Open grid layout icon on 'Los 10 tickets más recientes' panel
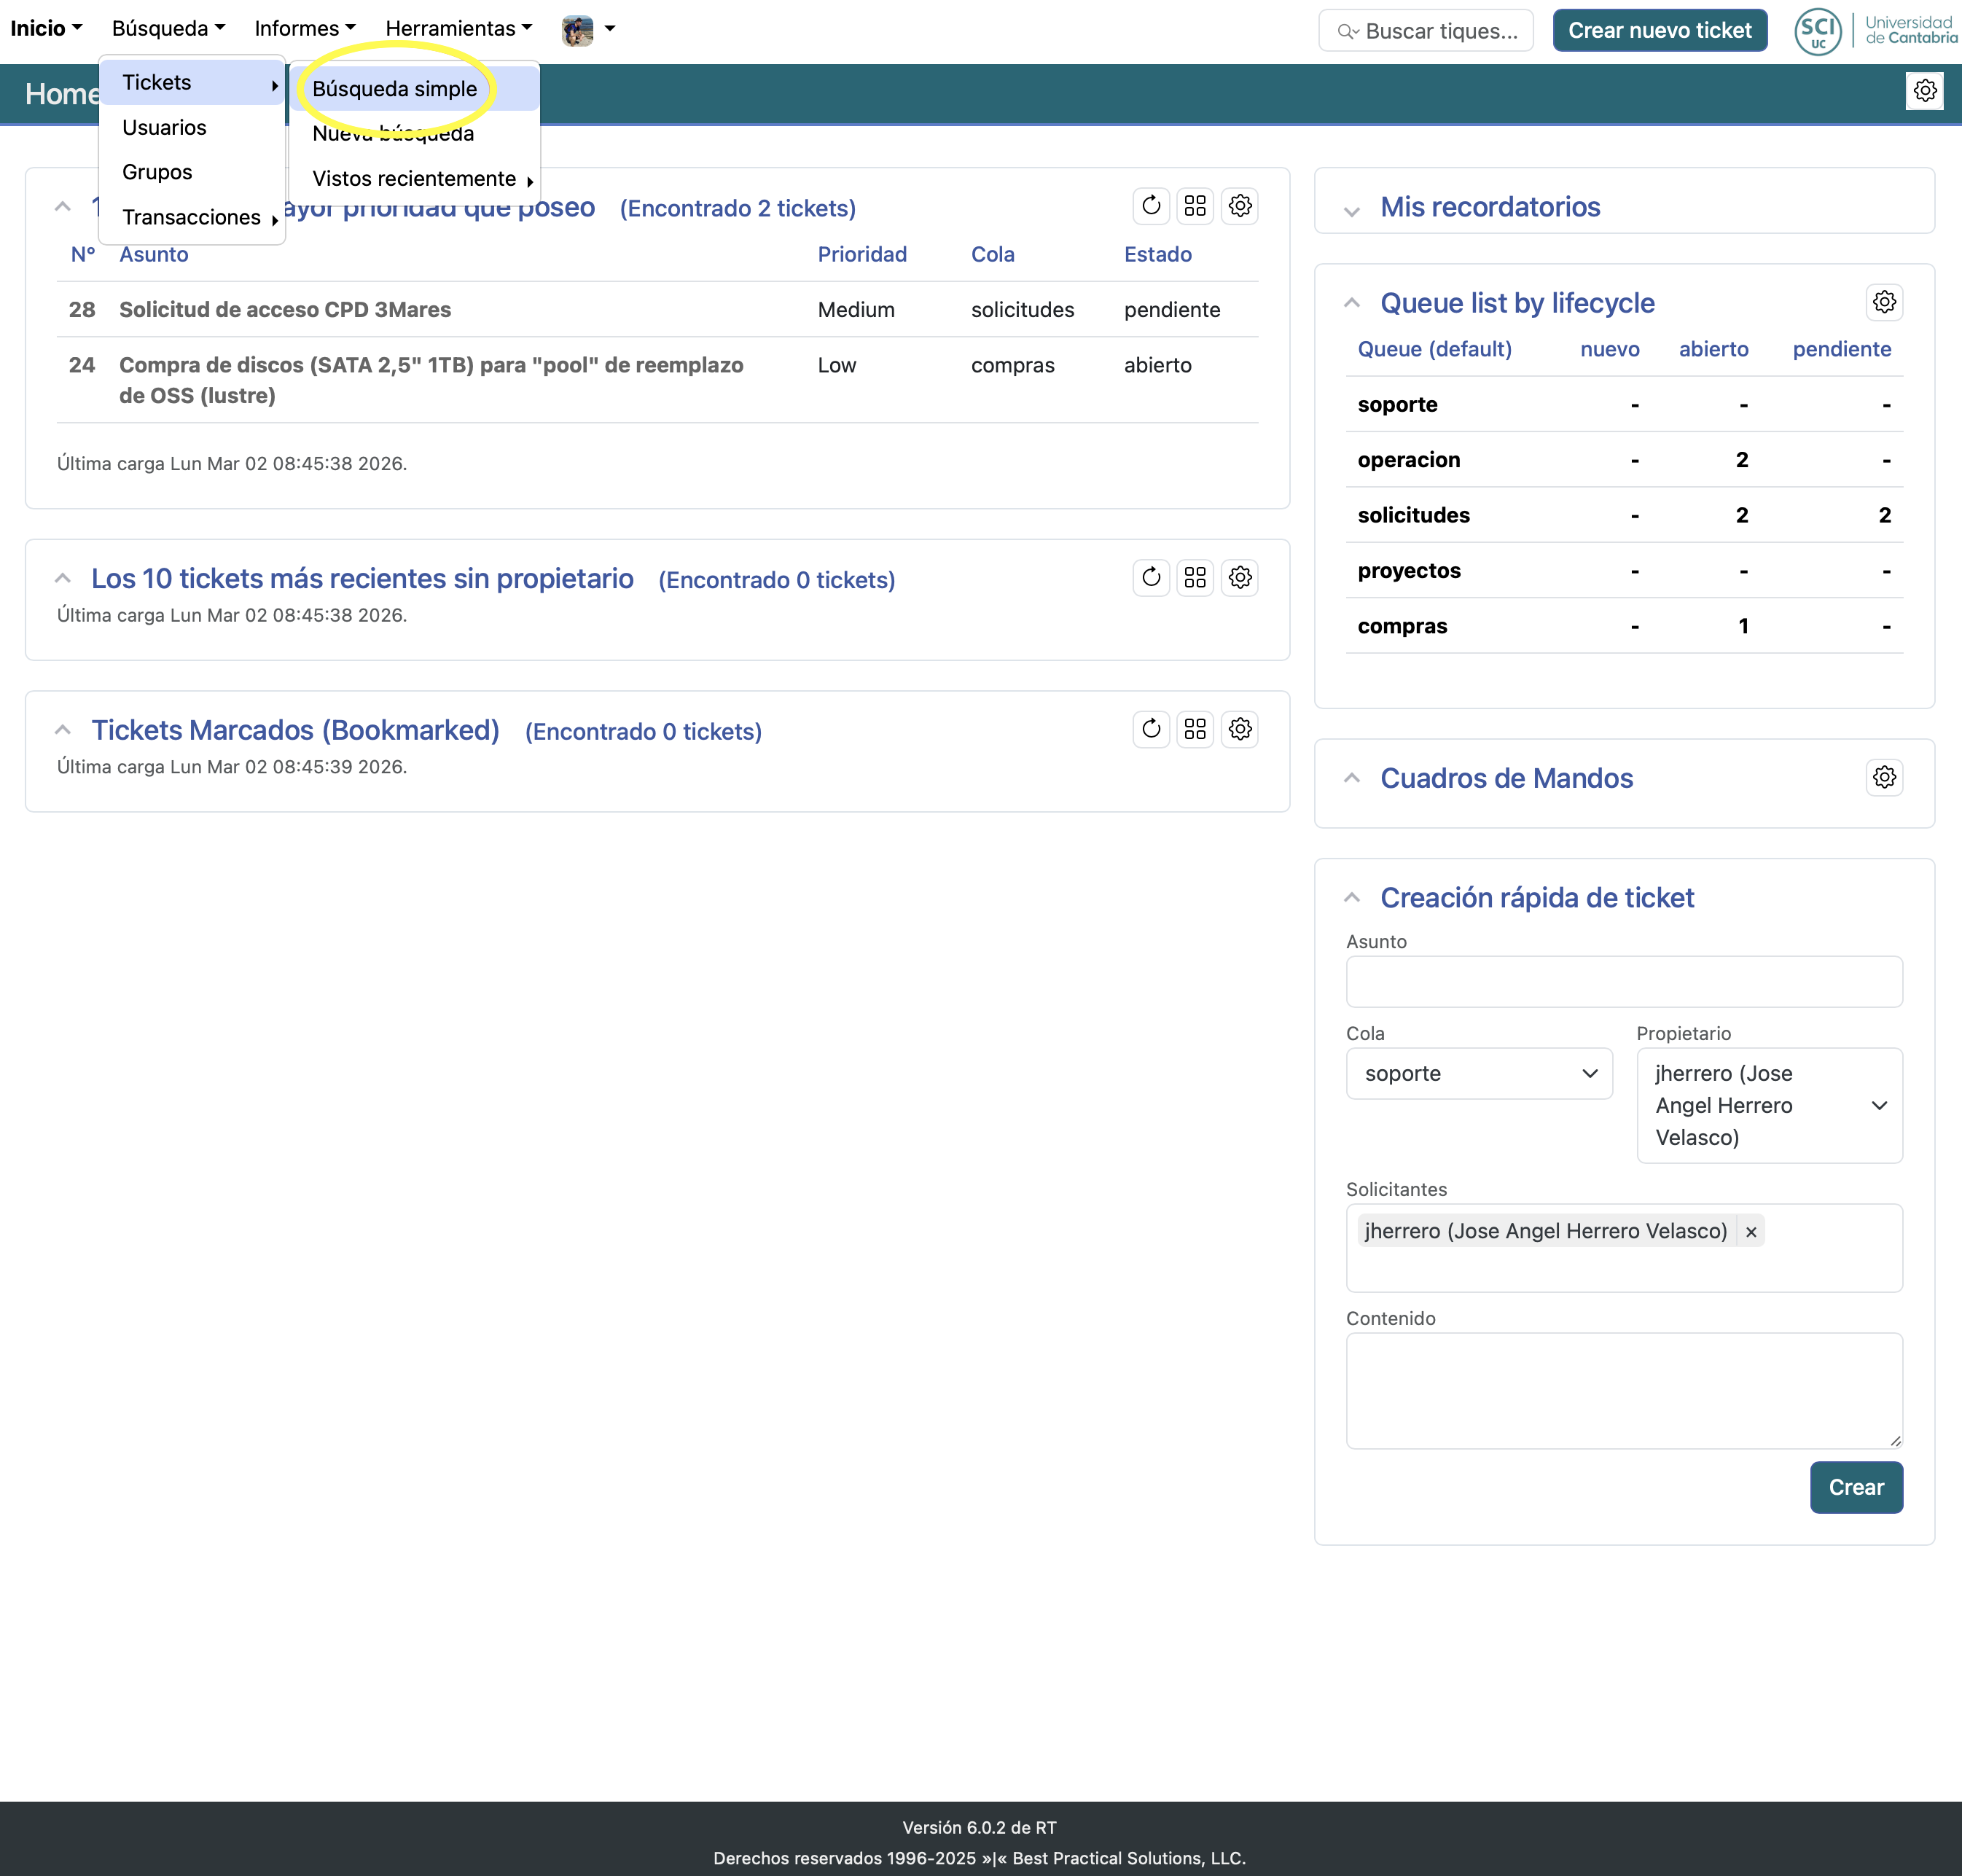This screenshot has width=1962, height=1876. (x=1195, y=577)
